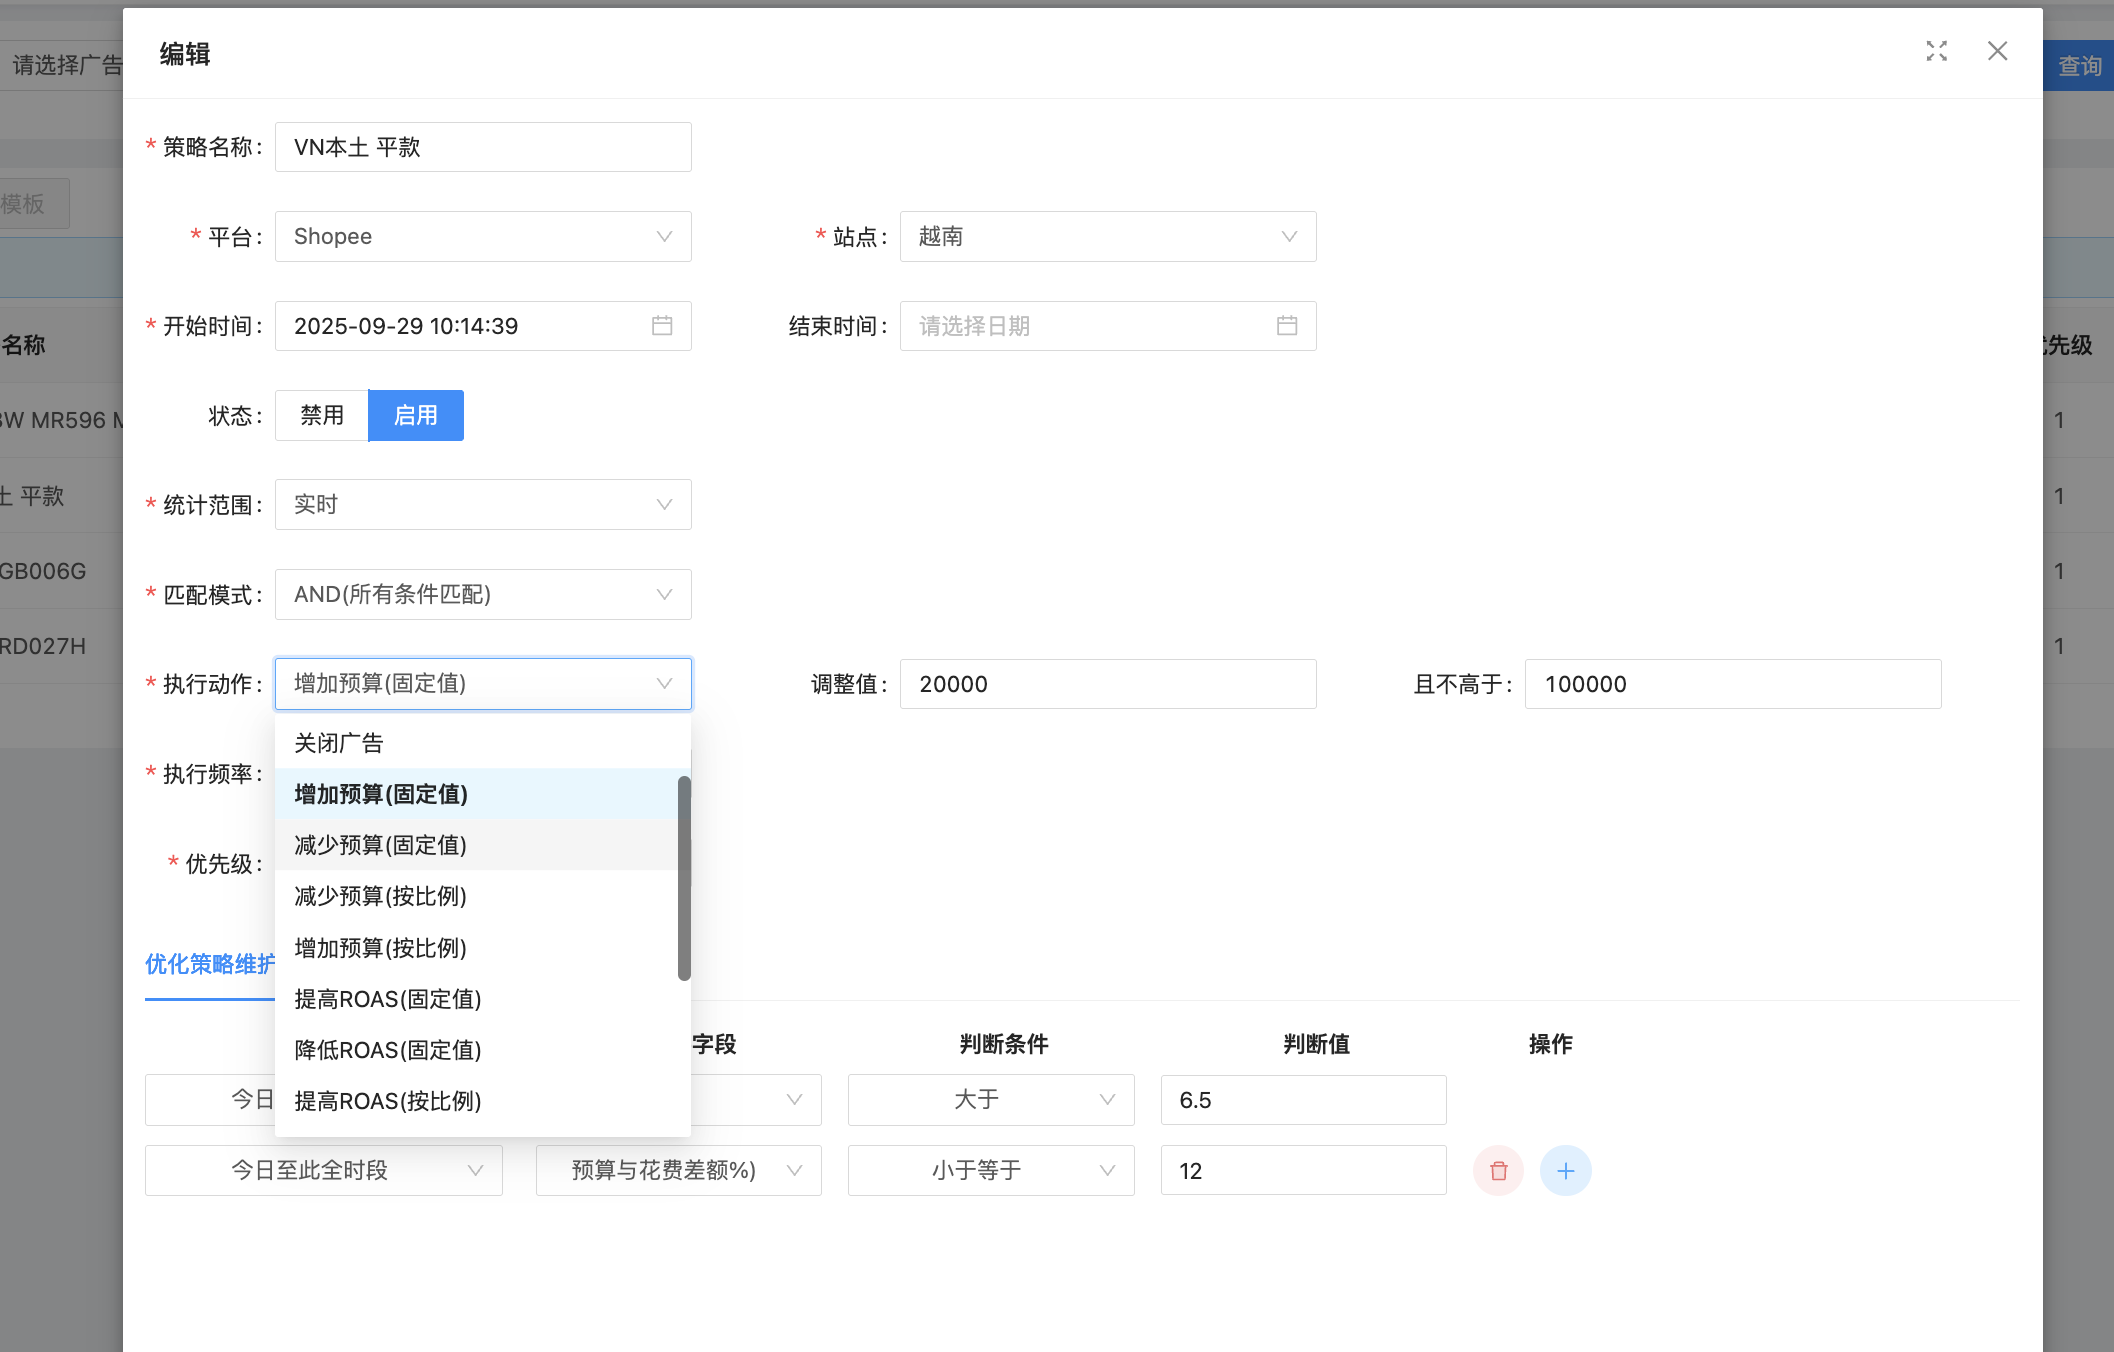This screenshot has height=1352, width=2114.
Task: Delete condition row with red trash icon
Action: click(1498, 1170)
